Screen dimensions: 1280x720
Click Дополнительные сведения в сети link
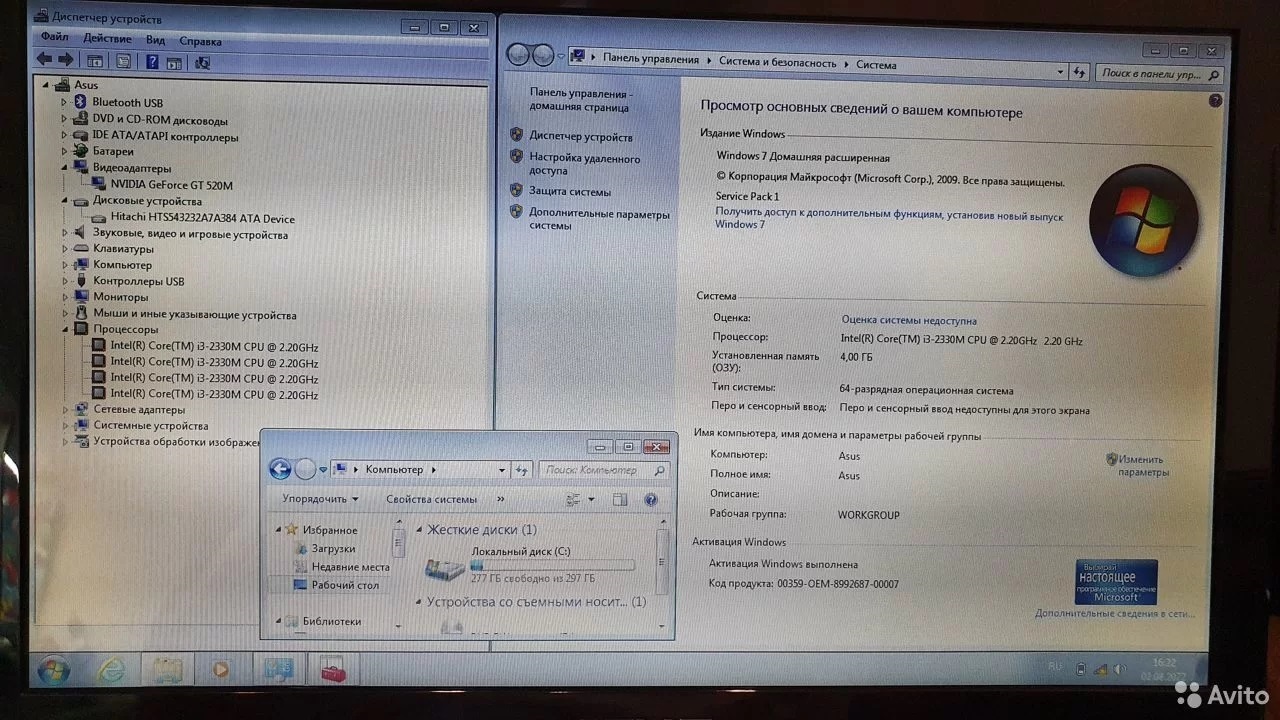pyautogui.click(x=1115, y=613)
